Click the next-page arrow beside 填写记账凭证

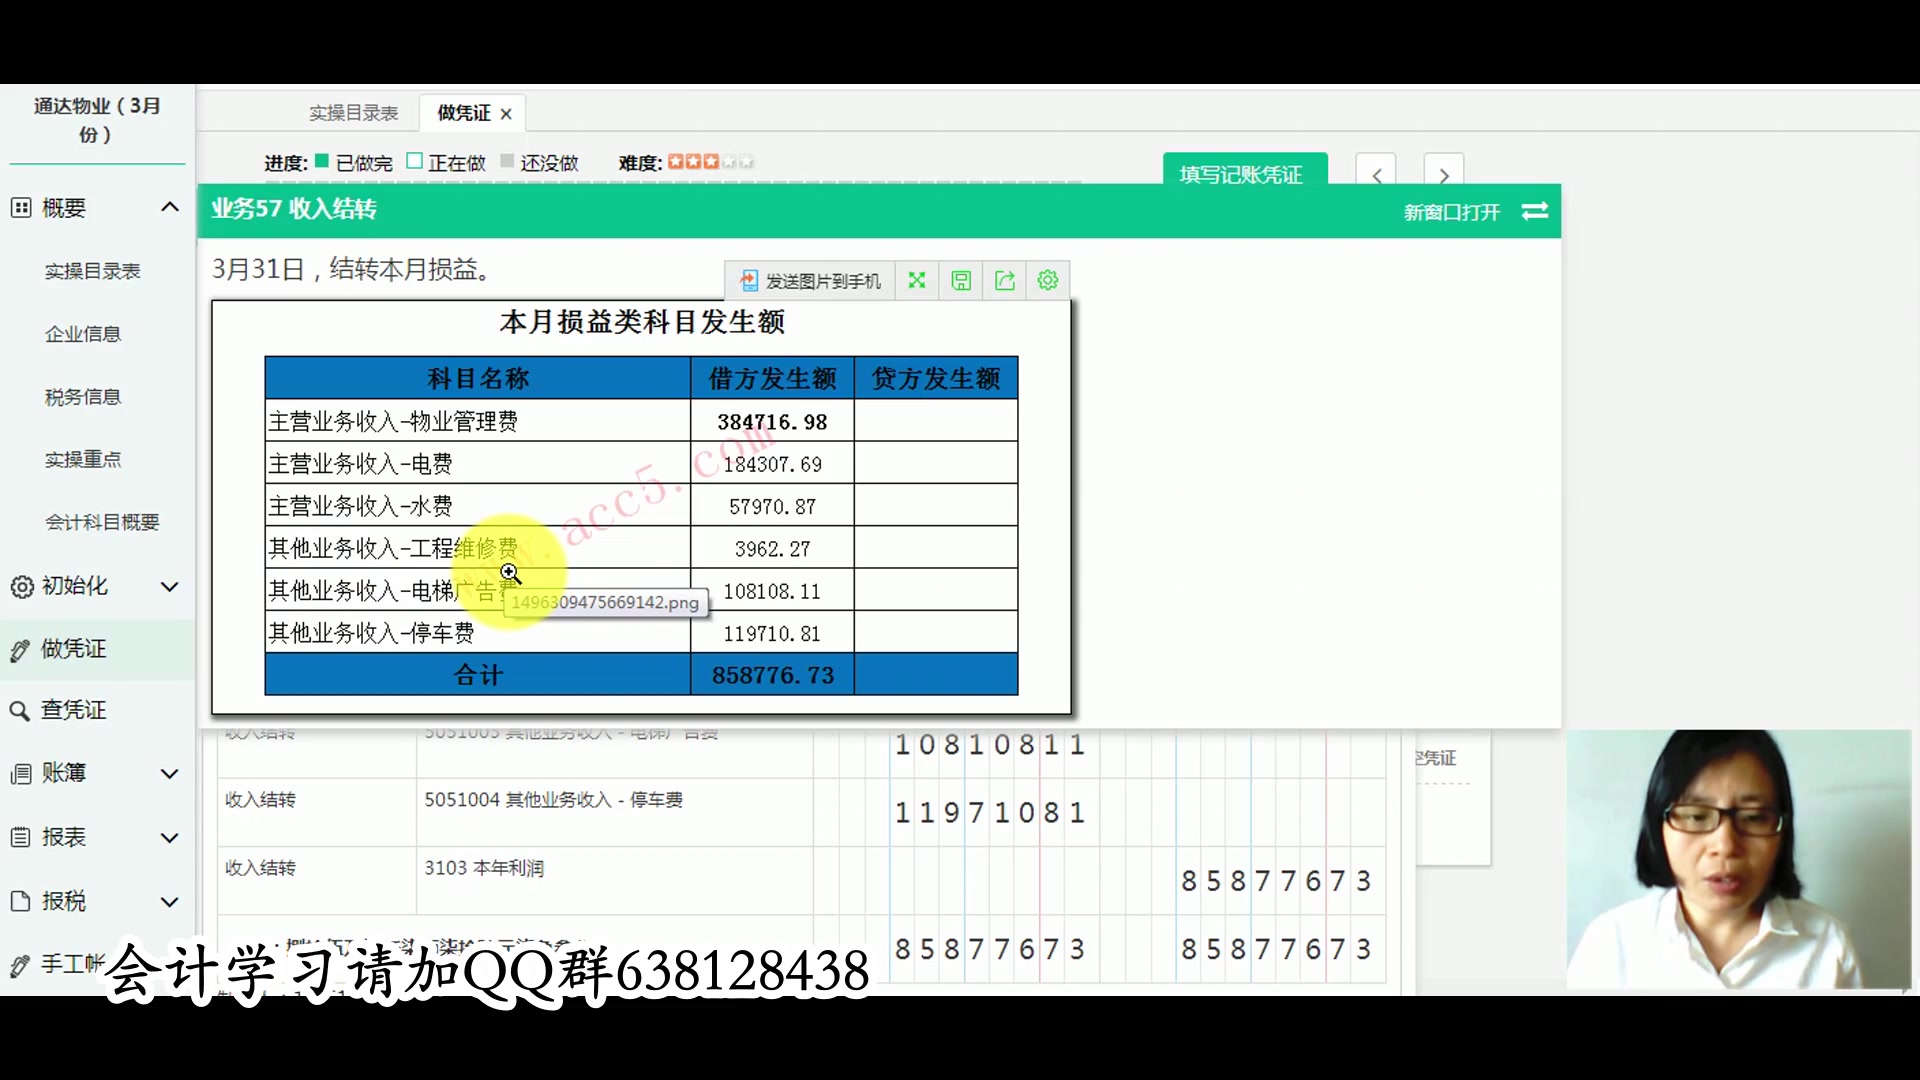coord(1444,174)
